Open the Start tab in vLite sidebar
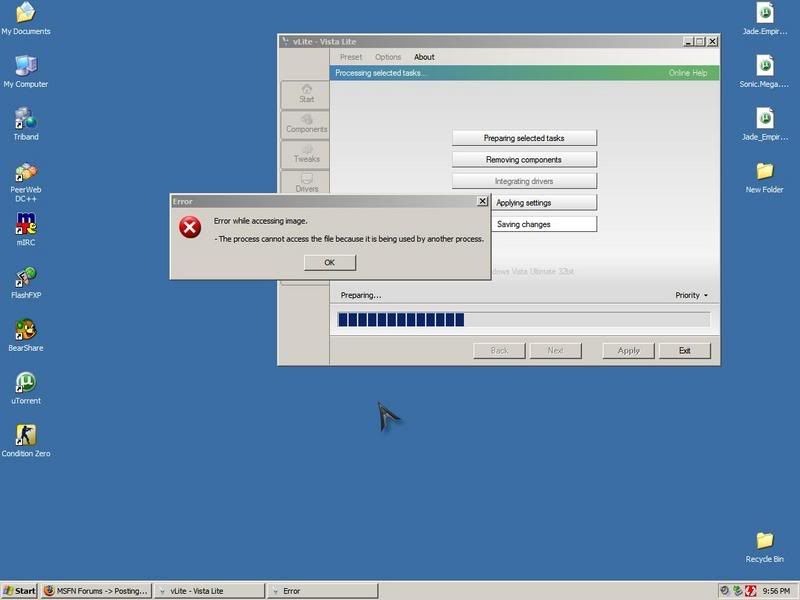 [306, 93]
